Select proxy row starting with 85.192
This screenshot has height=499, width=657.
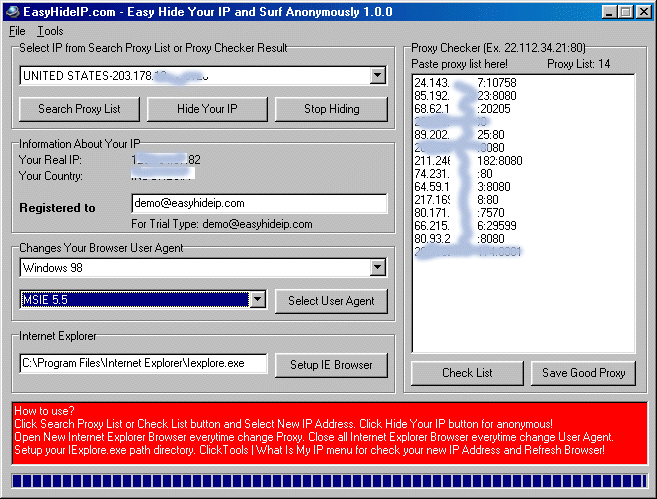(x=465, y=96)
